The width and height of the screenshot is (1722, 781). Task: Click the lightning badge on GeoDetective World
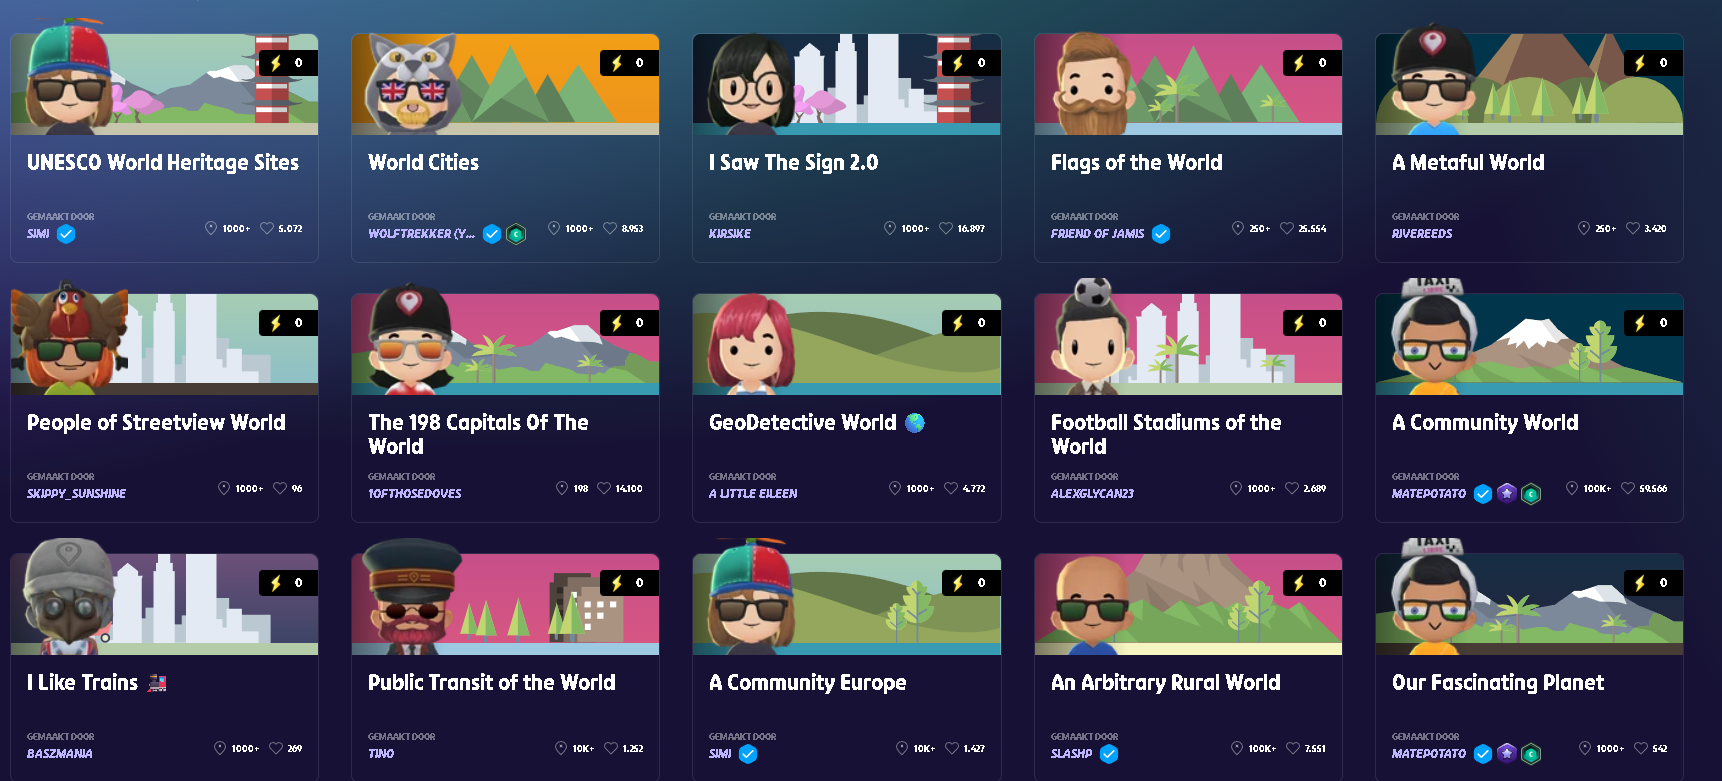[971, 323]
